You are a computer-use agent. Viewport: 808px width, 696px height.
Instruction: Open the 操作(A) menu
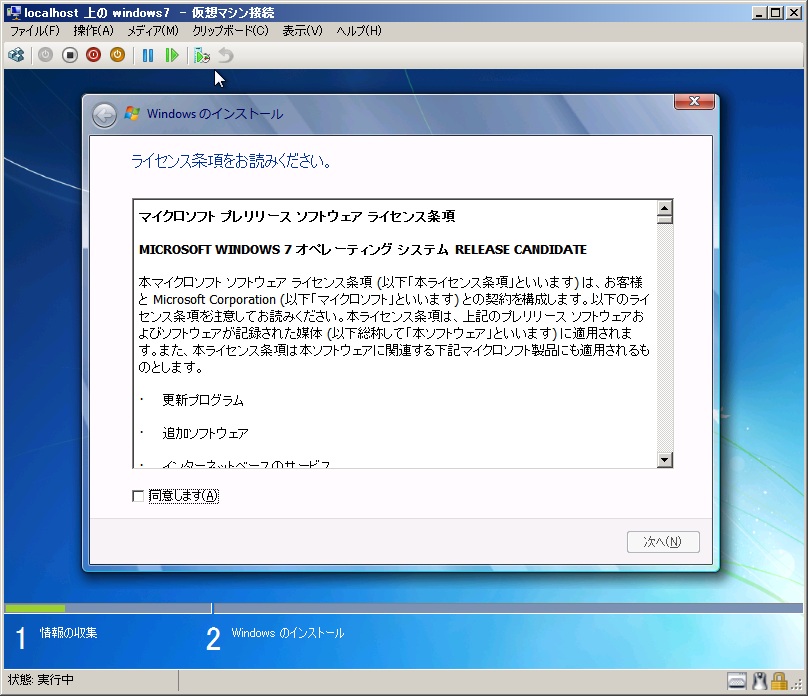tap(93, 31)
